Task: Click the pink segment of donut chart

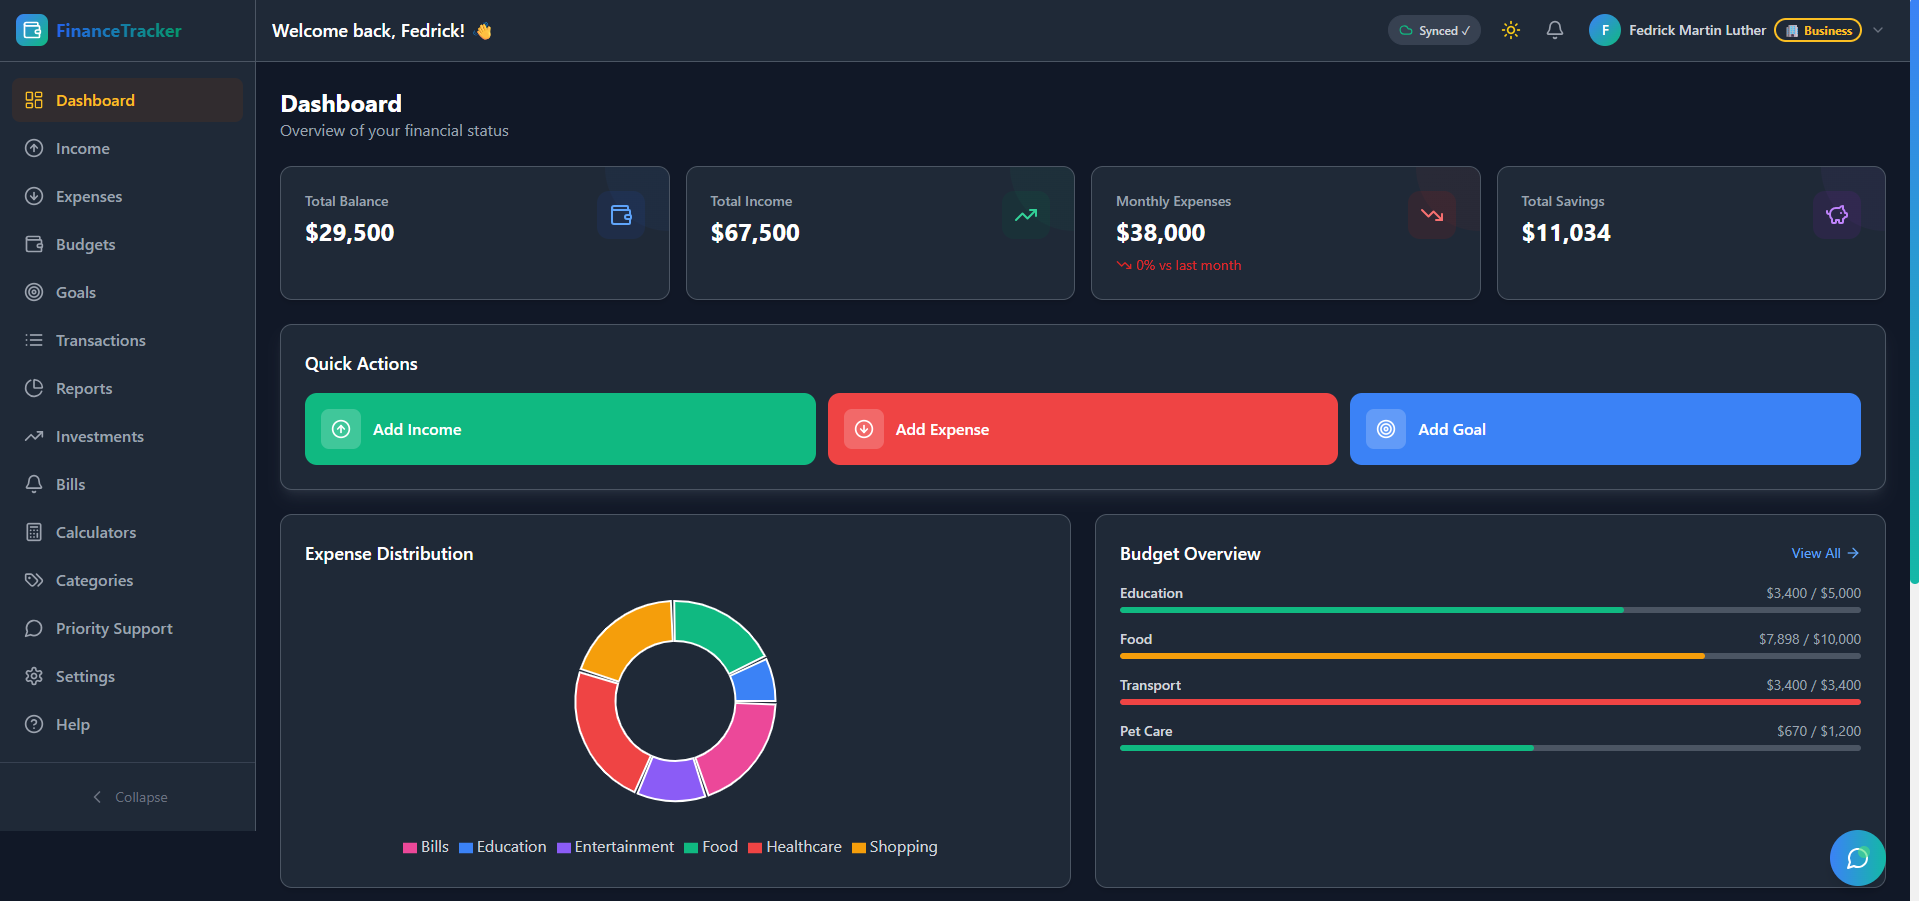Action: pos(740,748)
